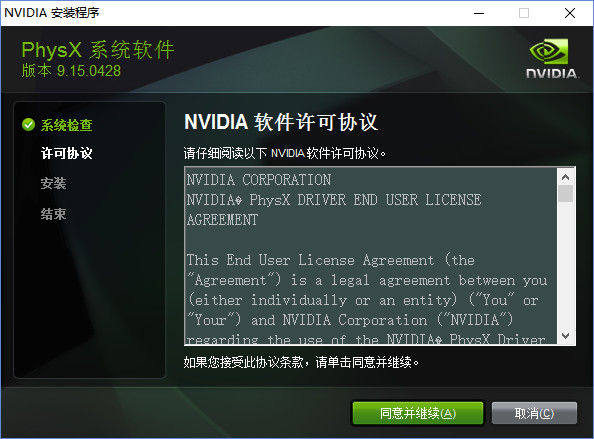The width and height of the screenshot is (594, 439).
Task: Click the empty scrollbar track below thumb
Action: 566,265
